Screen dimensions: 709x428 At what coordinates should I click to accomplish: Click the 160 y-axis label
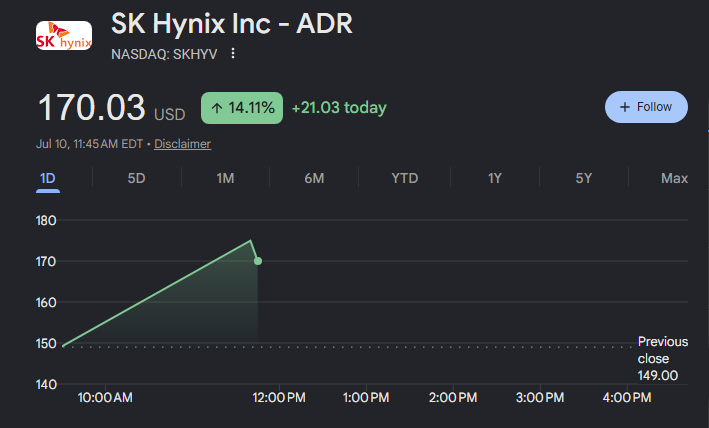(46, 303)
